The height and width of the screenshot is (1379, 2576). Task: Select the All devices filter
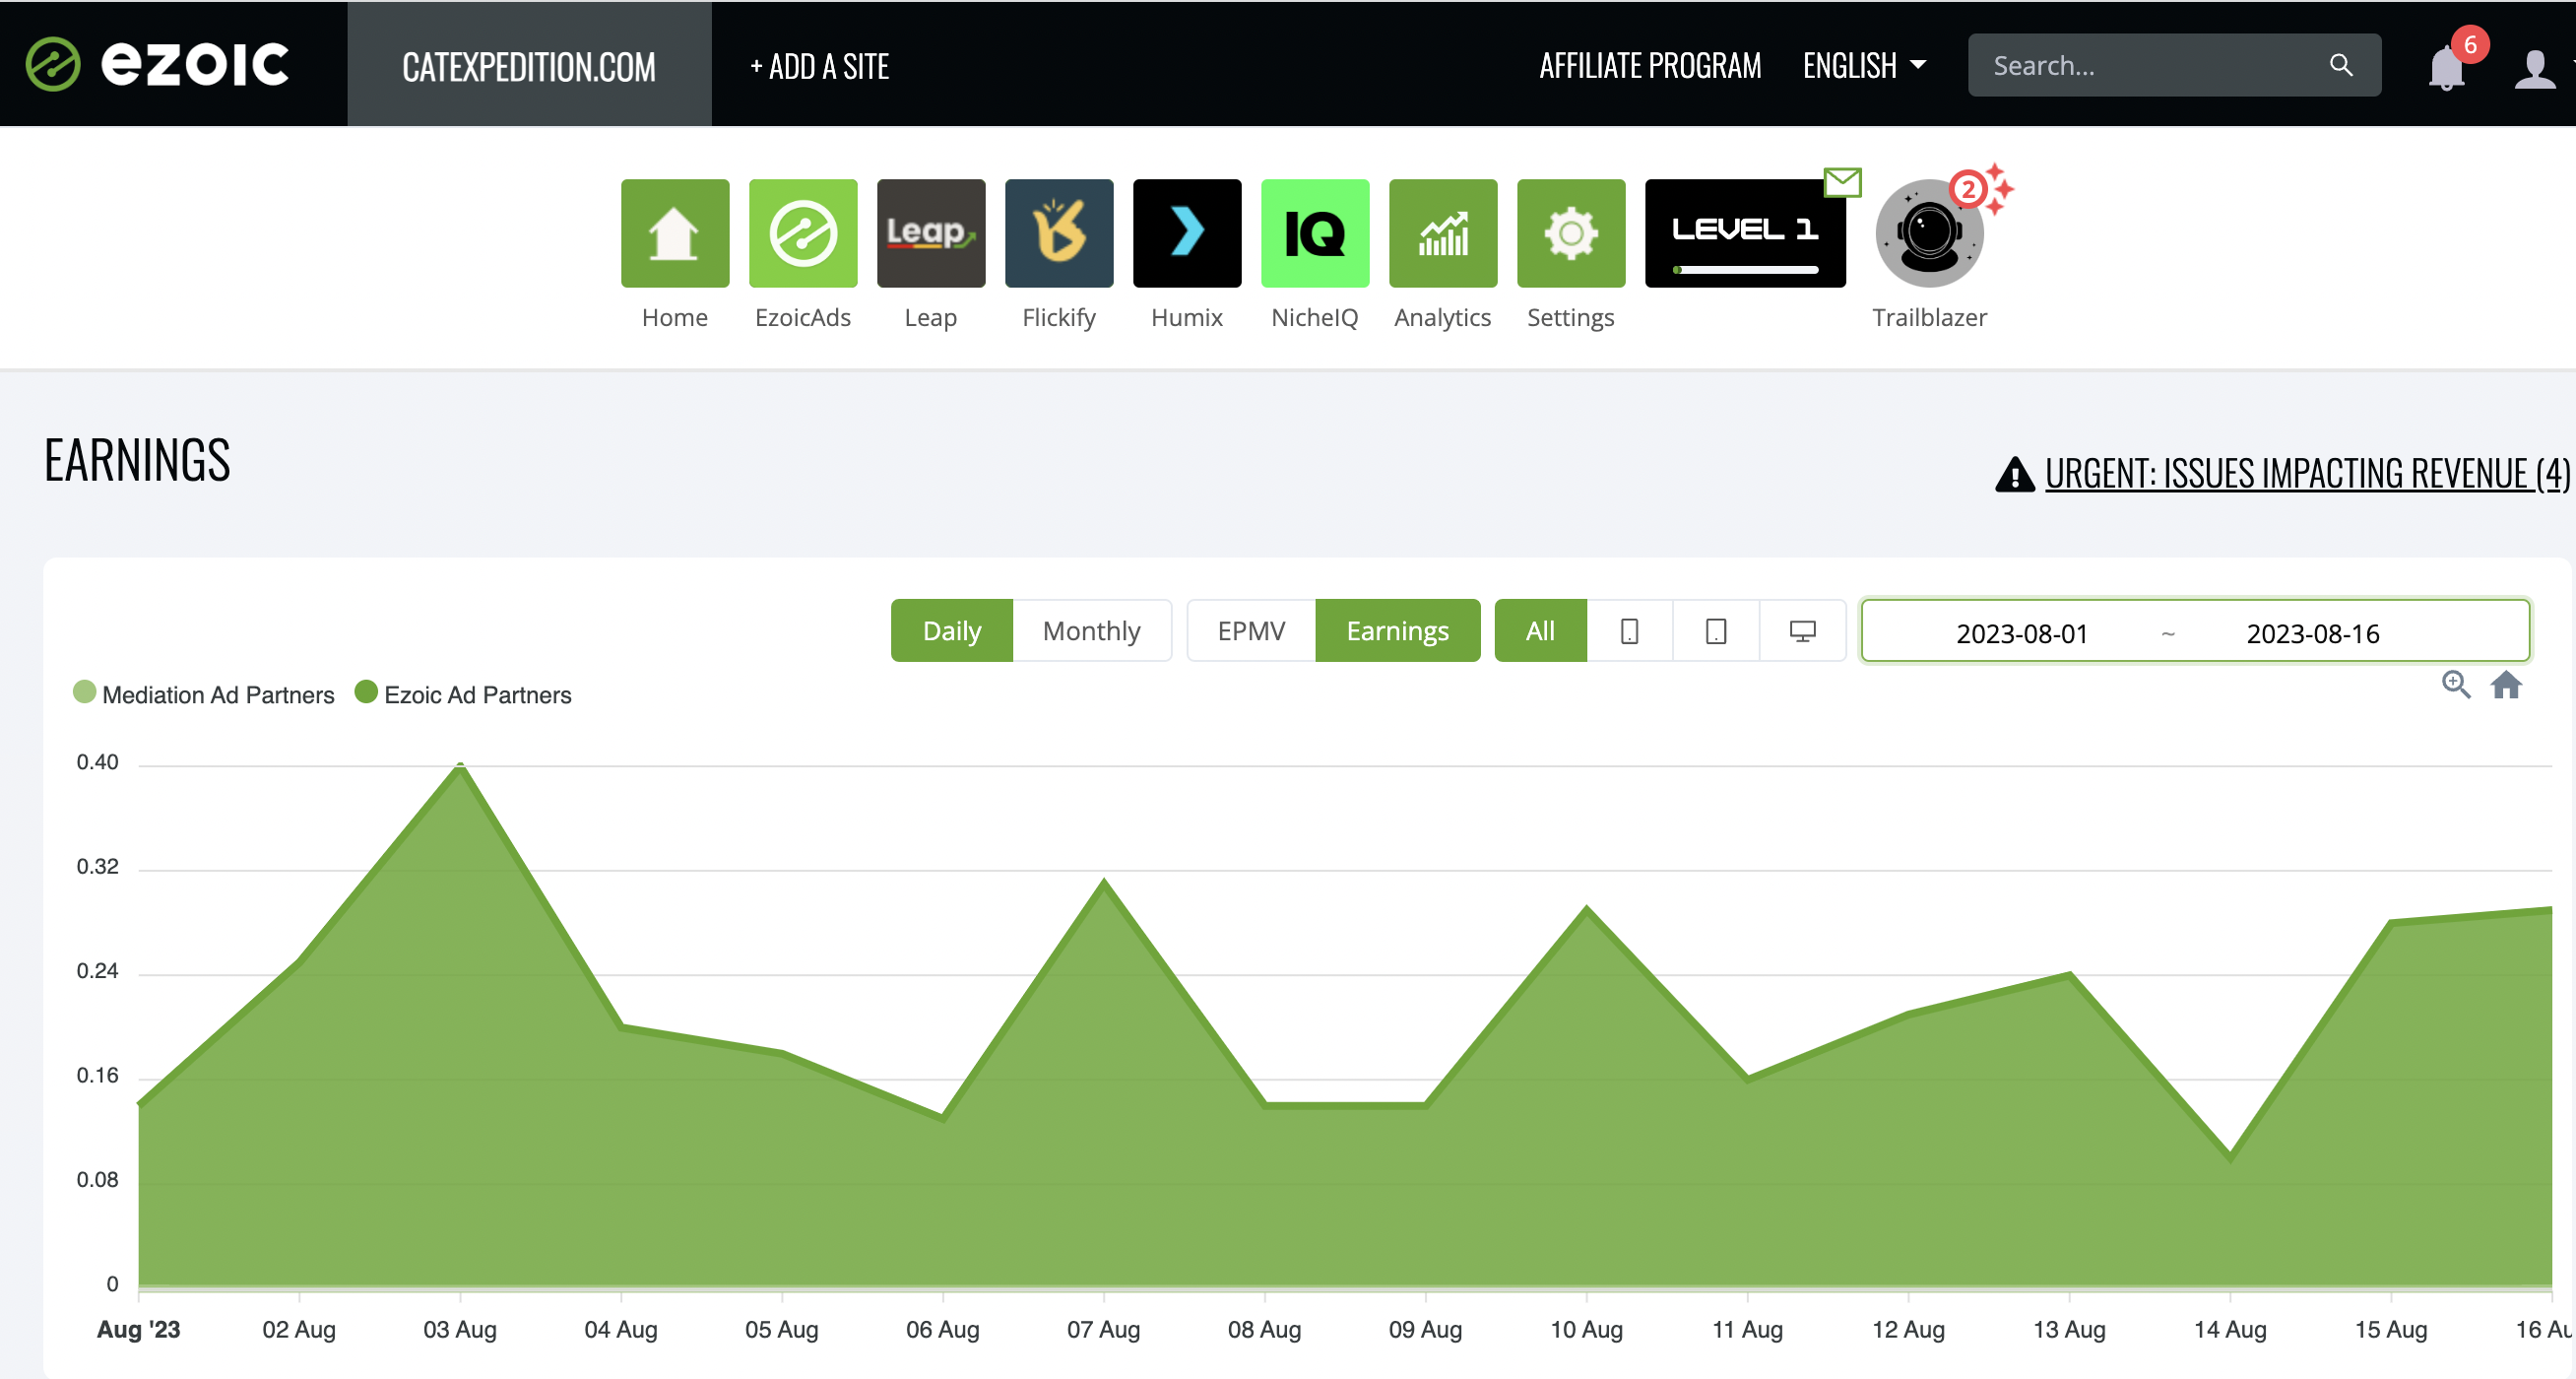tap(1540, 631)
